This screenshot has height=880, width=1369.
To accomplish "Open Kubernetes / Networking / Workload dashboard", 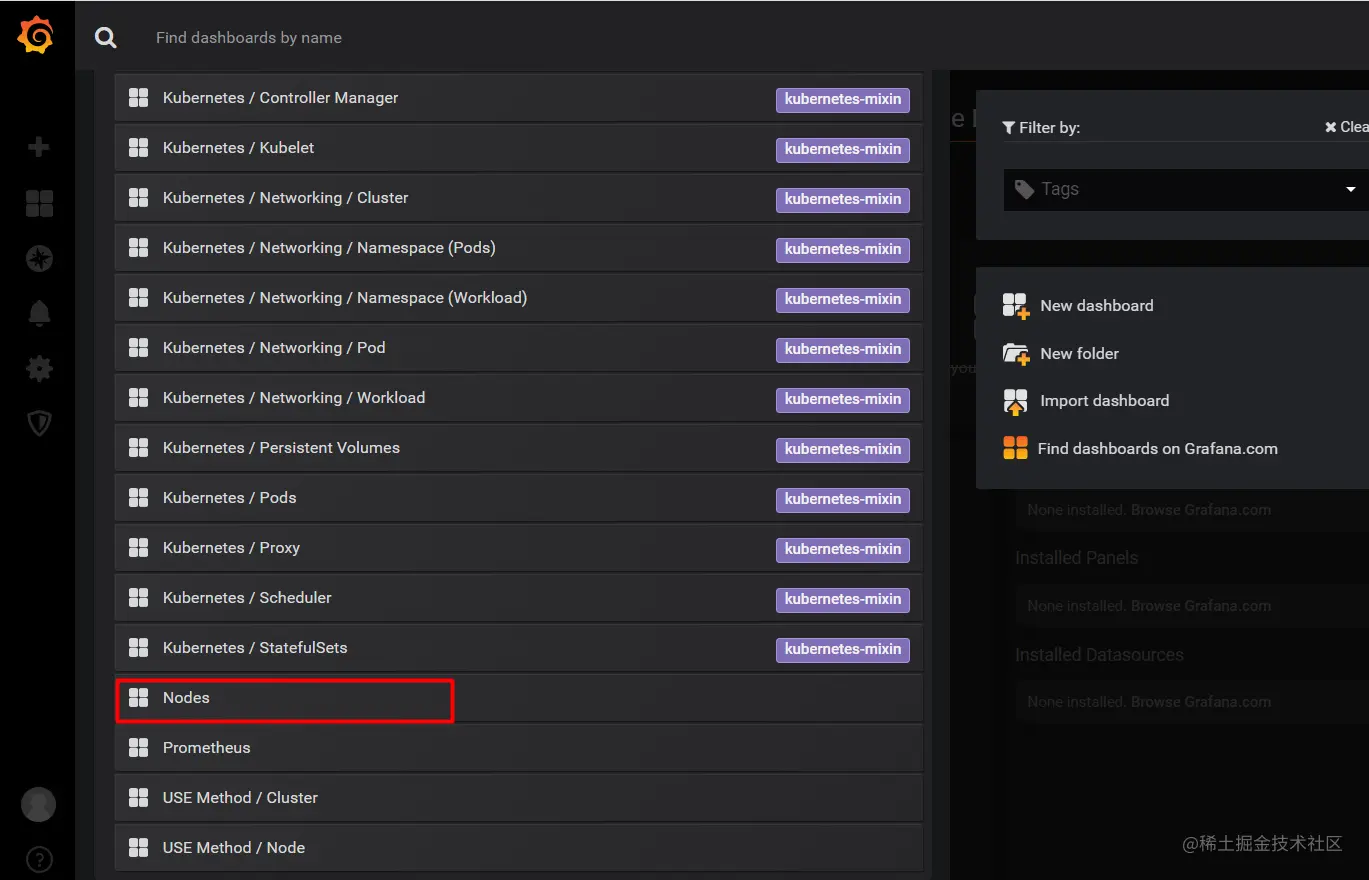I will (x=519, y=398).
